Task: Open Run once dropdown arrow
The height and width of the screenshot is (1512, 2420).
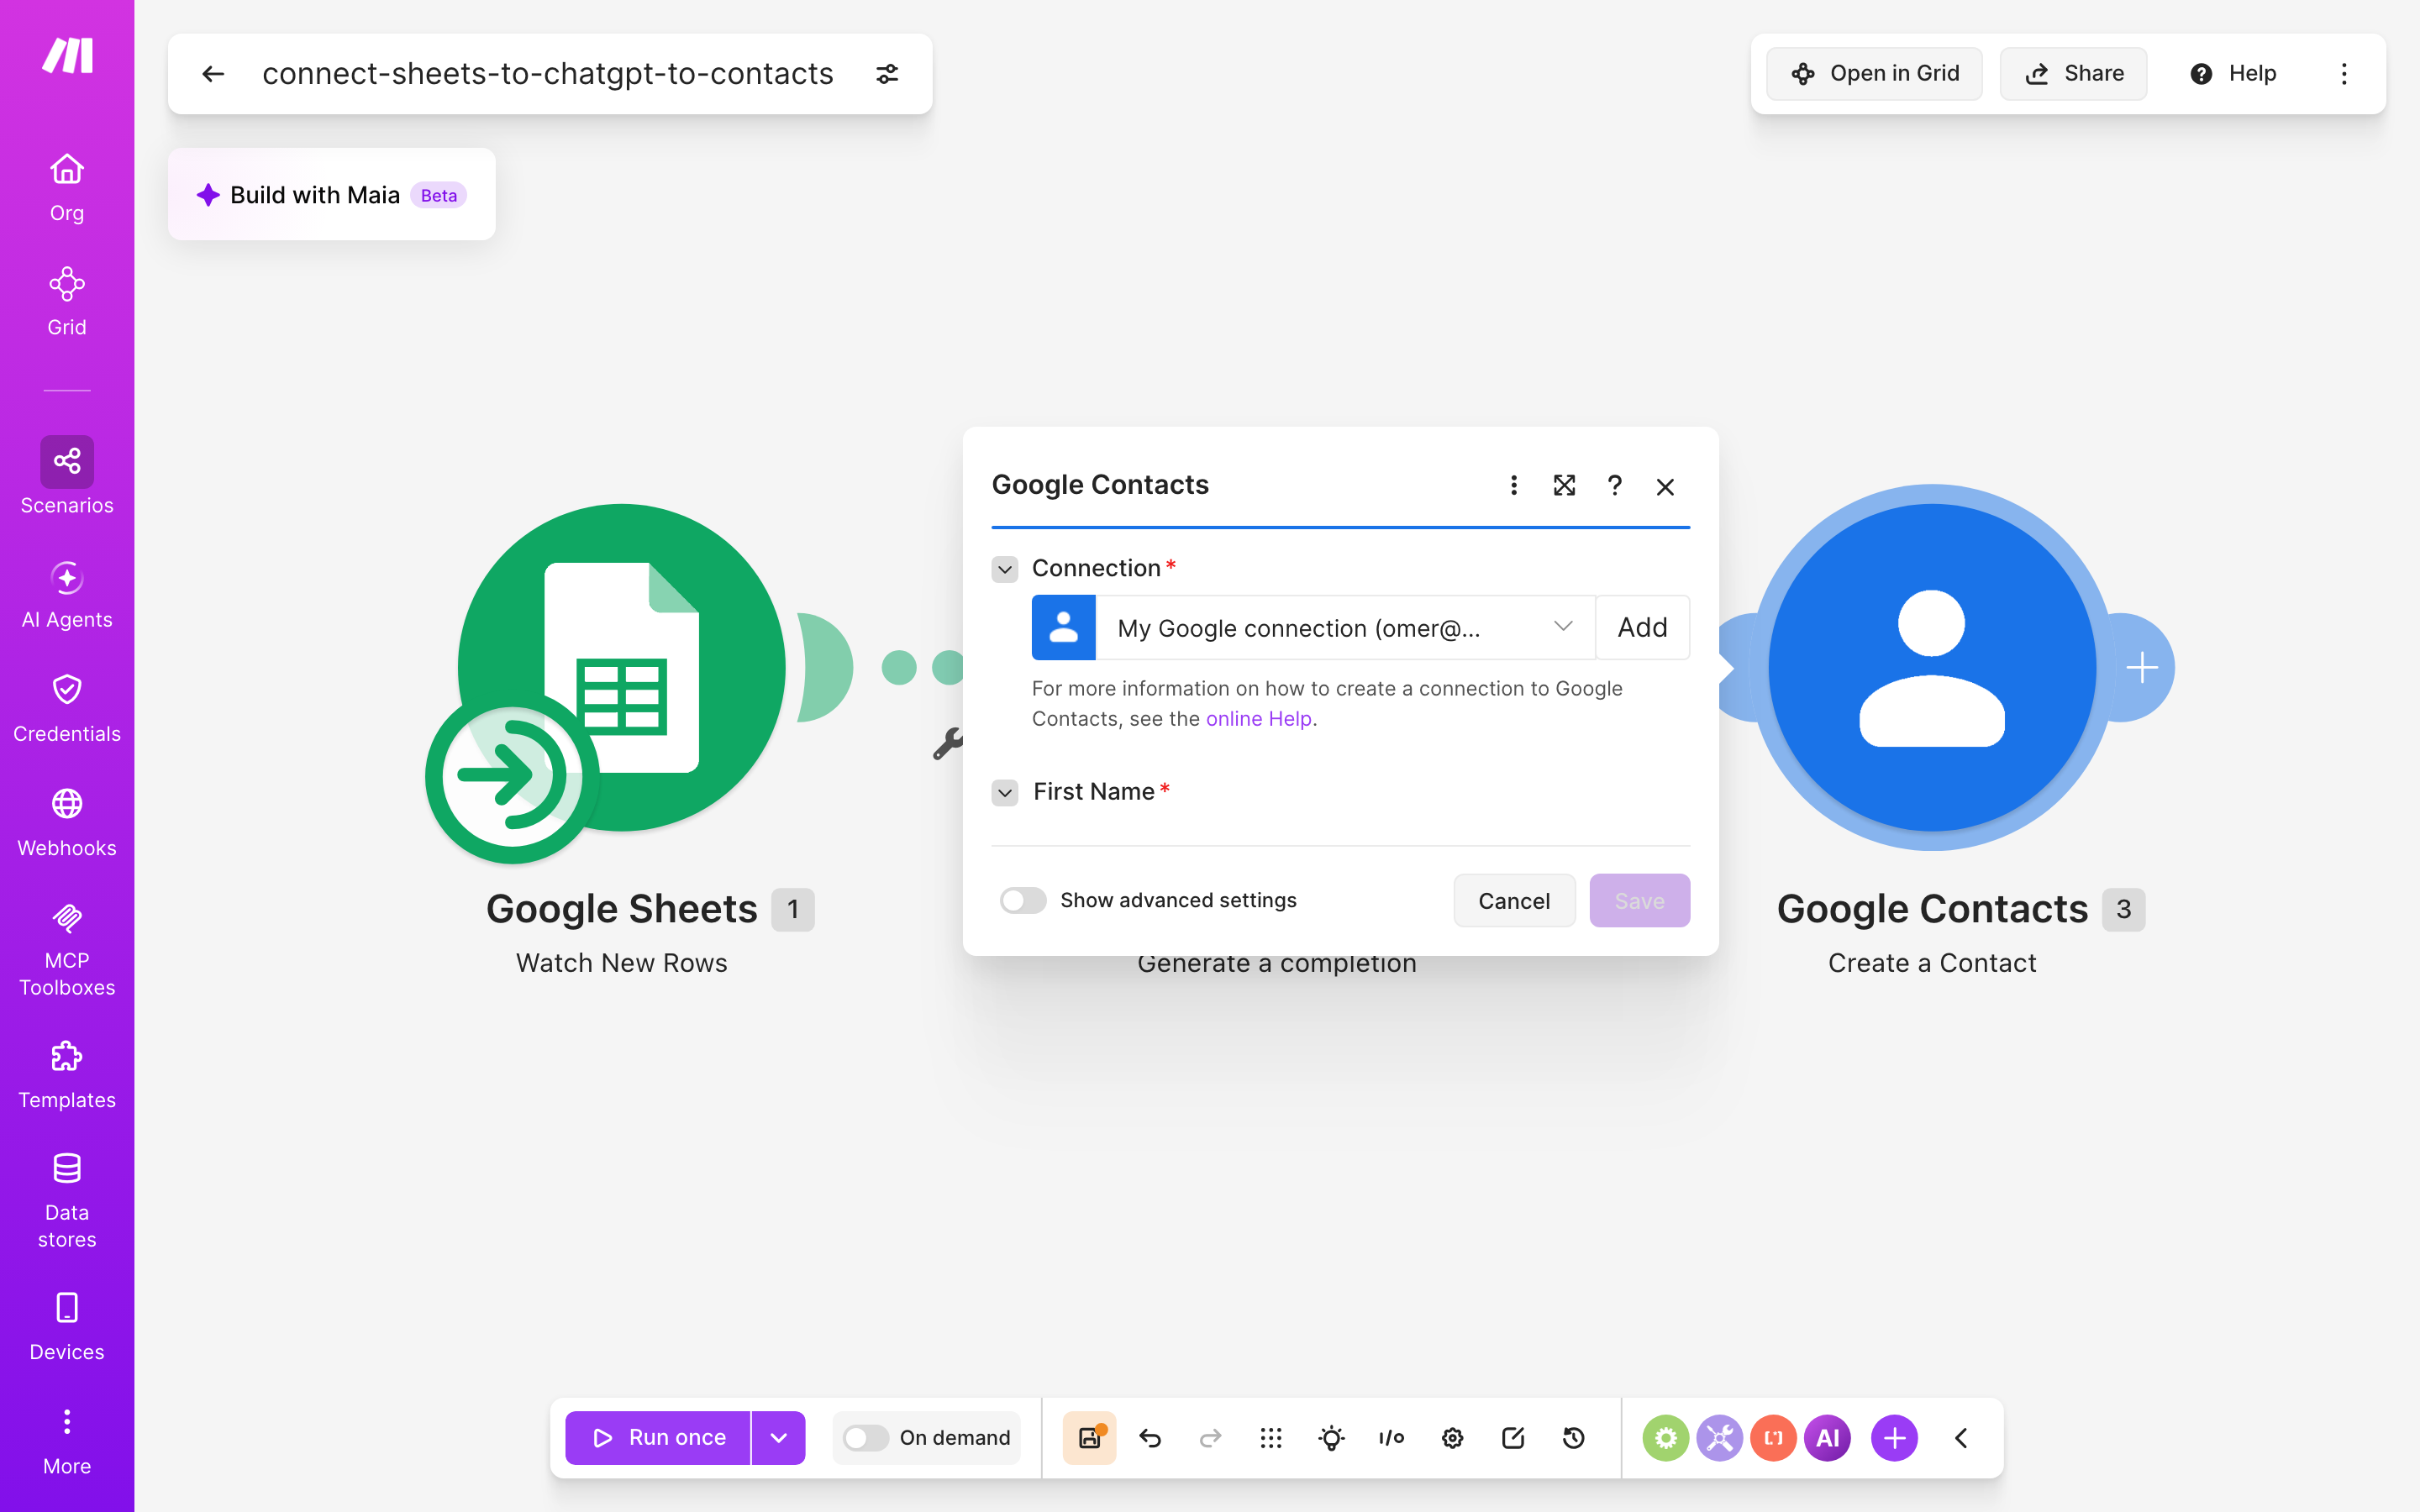Action: pyautogui.click(x=779, y=1438)
